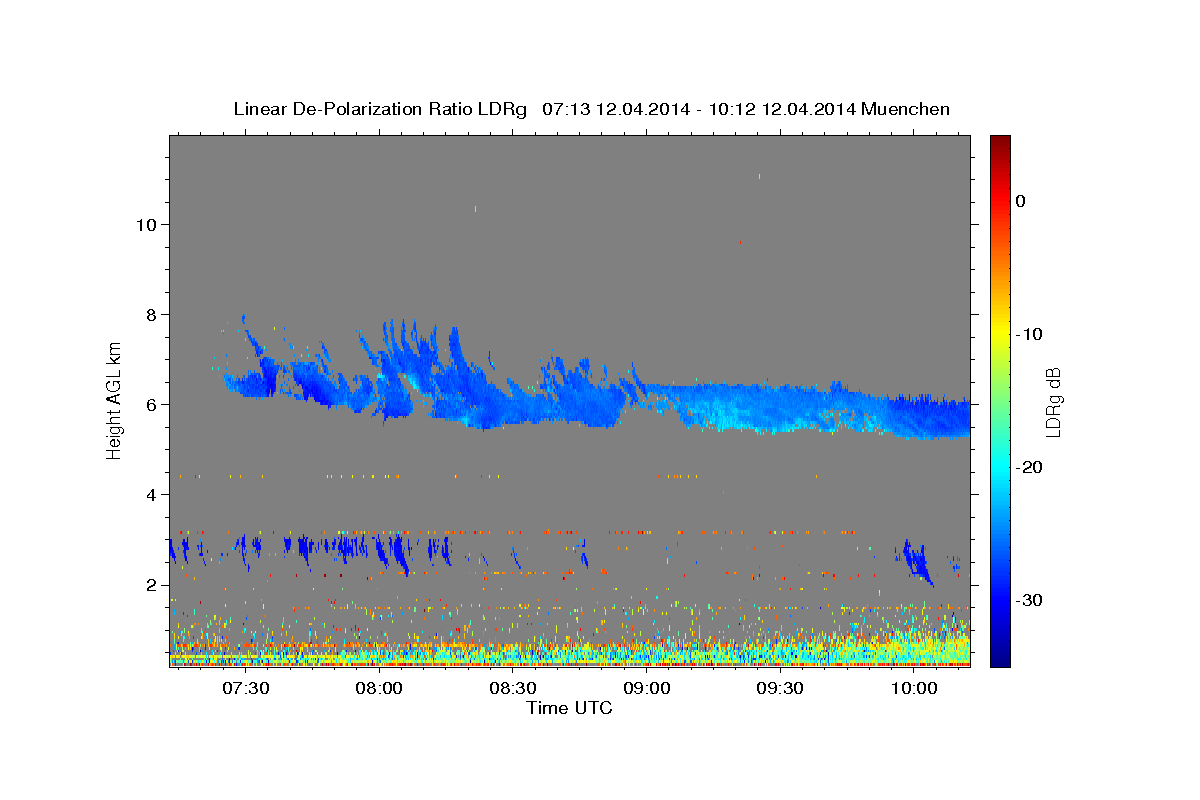1200x800 pixels.
Task: Click the colorbar tick label '-10' beside the colorbar
Action: click(1029, 334)
